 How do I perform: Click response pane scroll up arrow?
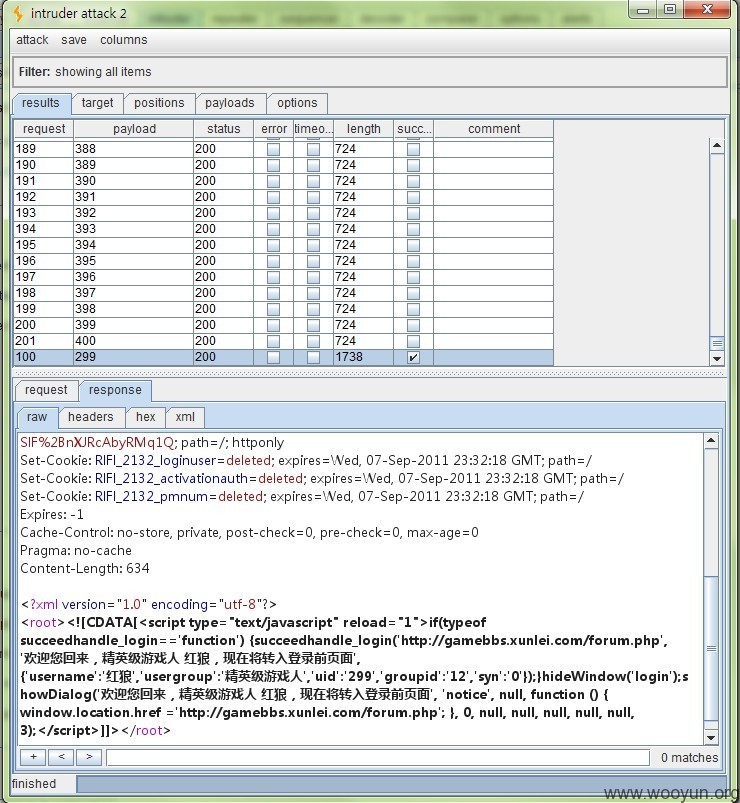click(x=711, y=440)
